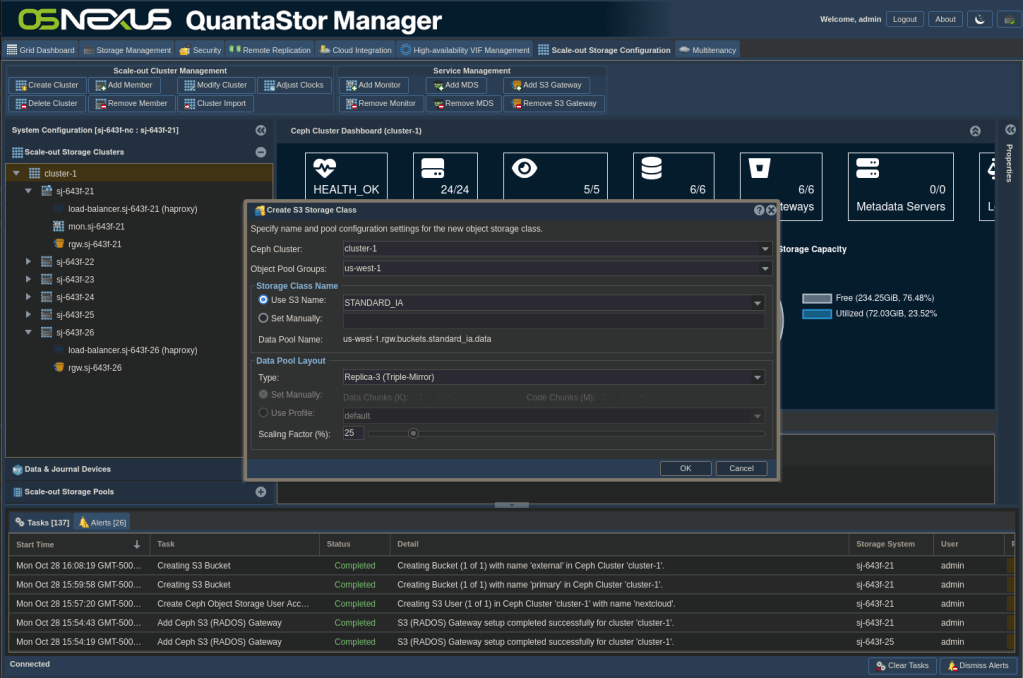The image size is (1023, 678).
Task: Click the Create Cluster toolbar icon
Action: [20, 86]
